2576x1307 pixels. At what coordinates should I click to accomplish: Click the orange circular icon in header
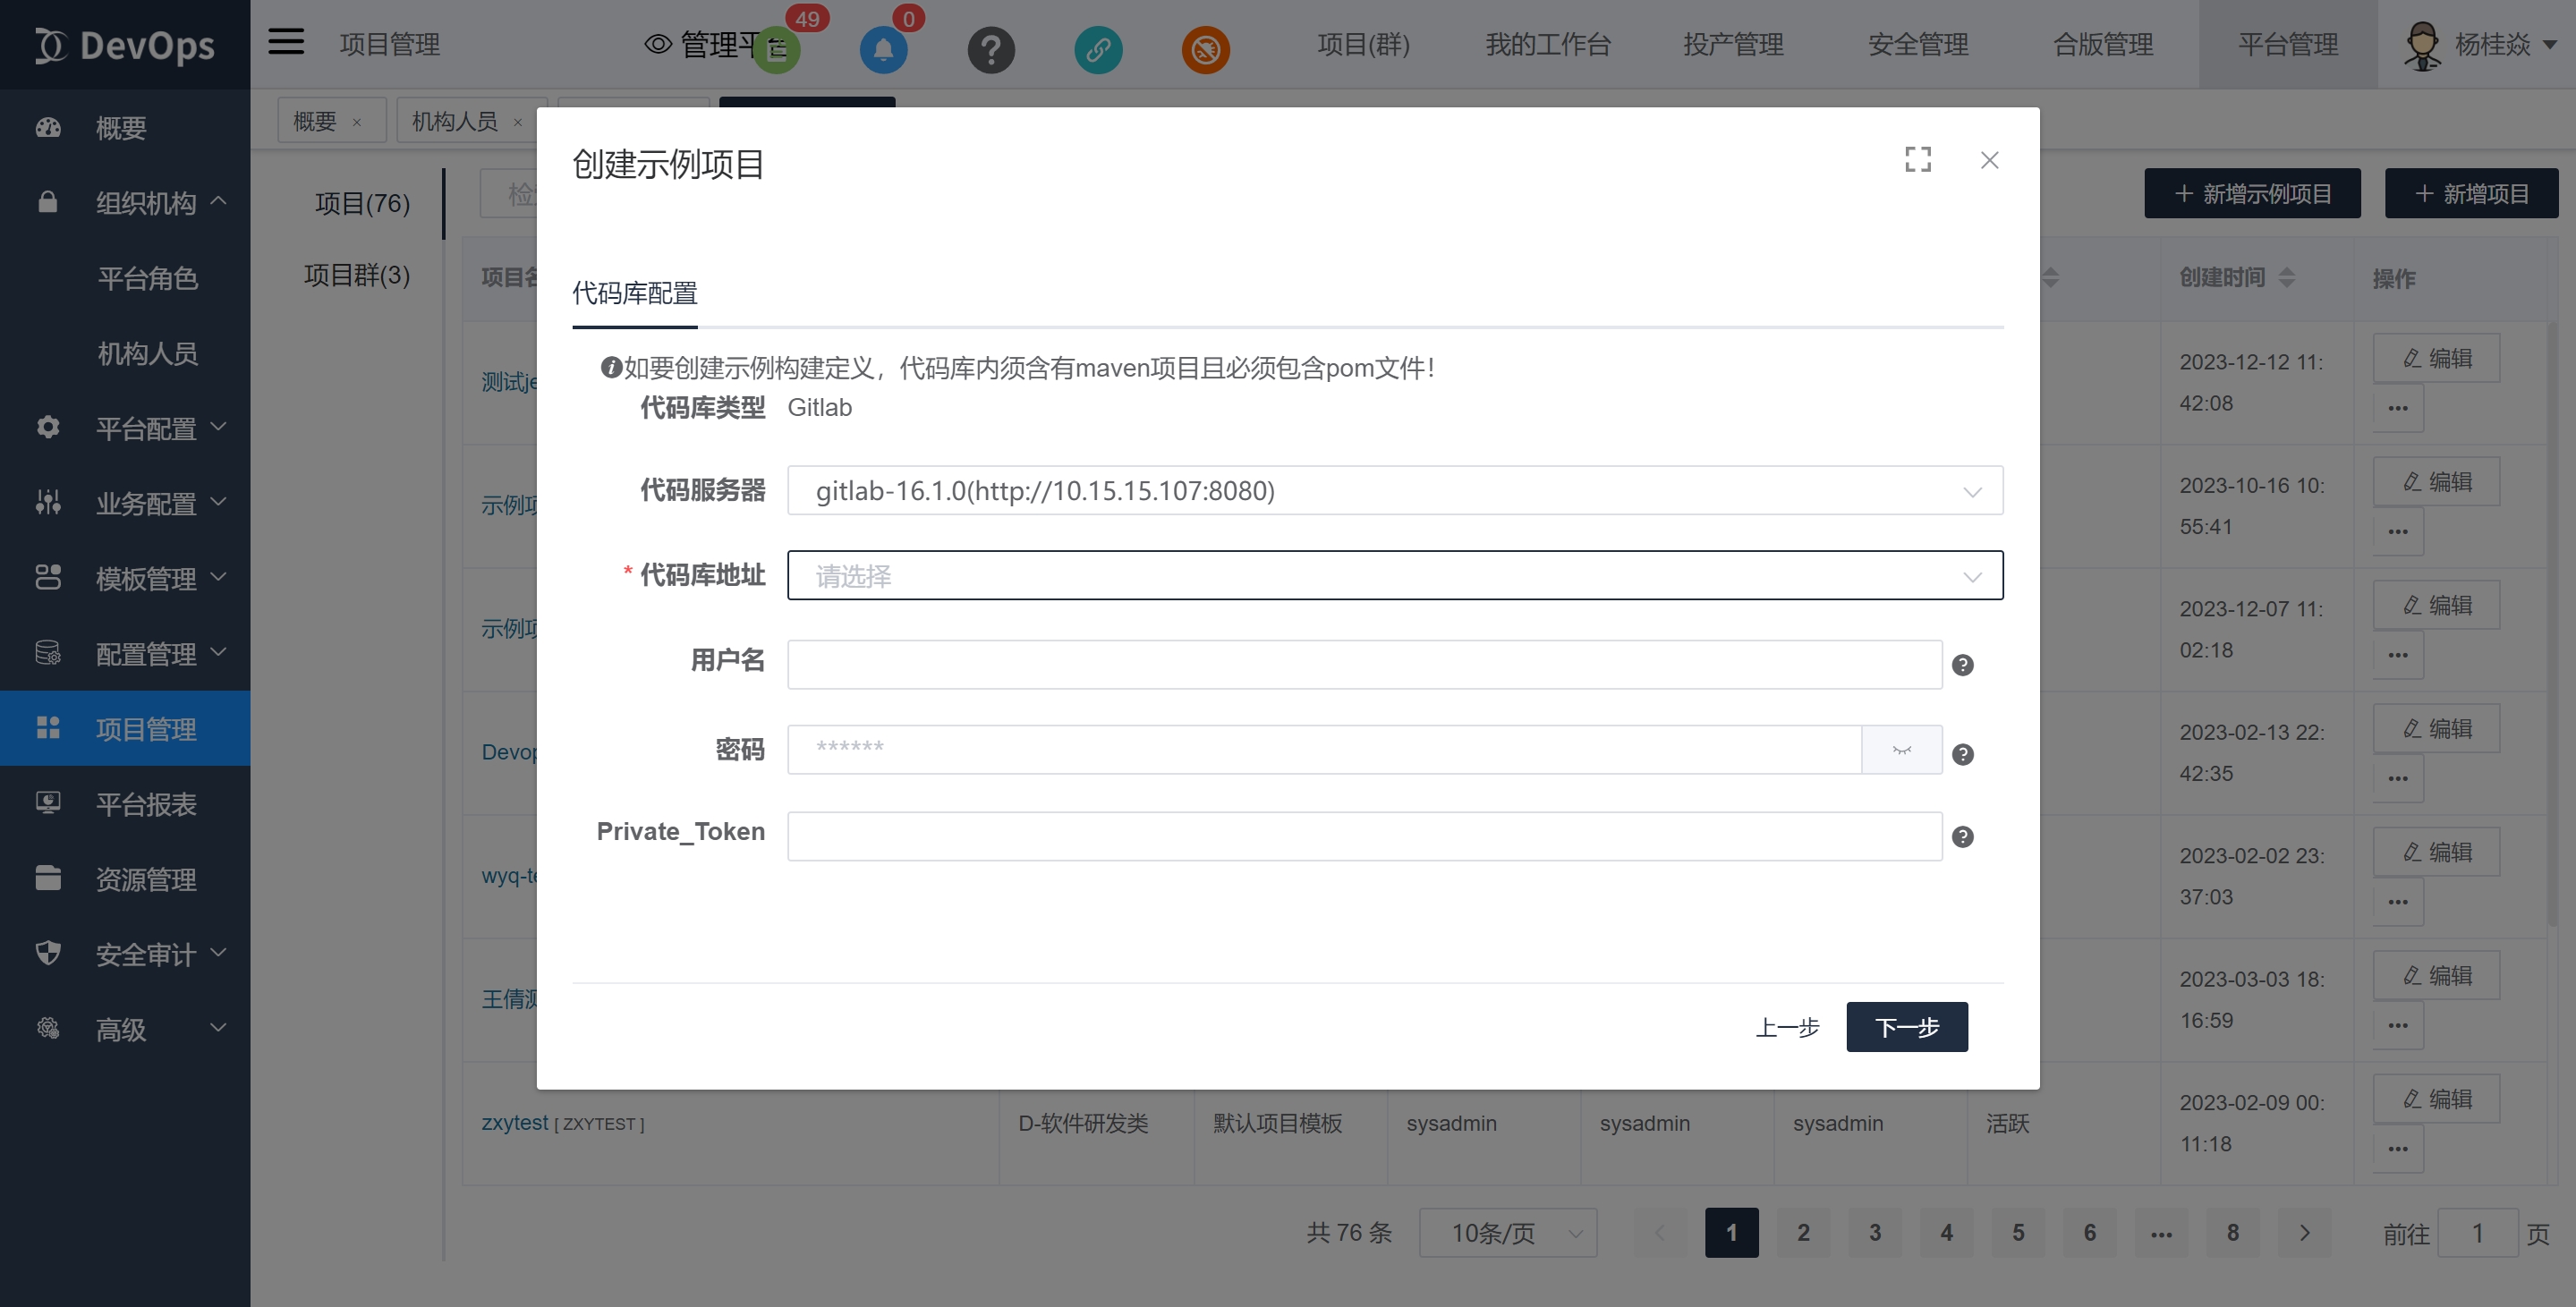(x=1205, y=49)
